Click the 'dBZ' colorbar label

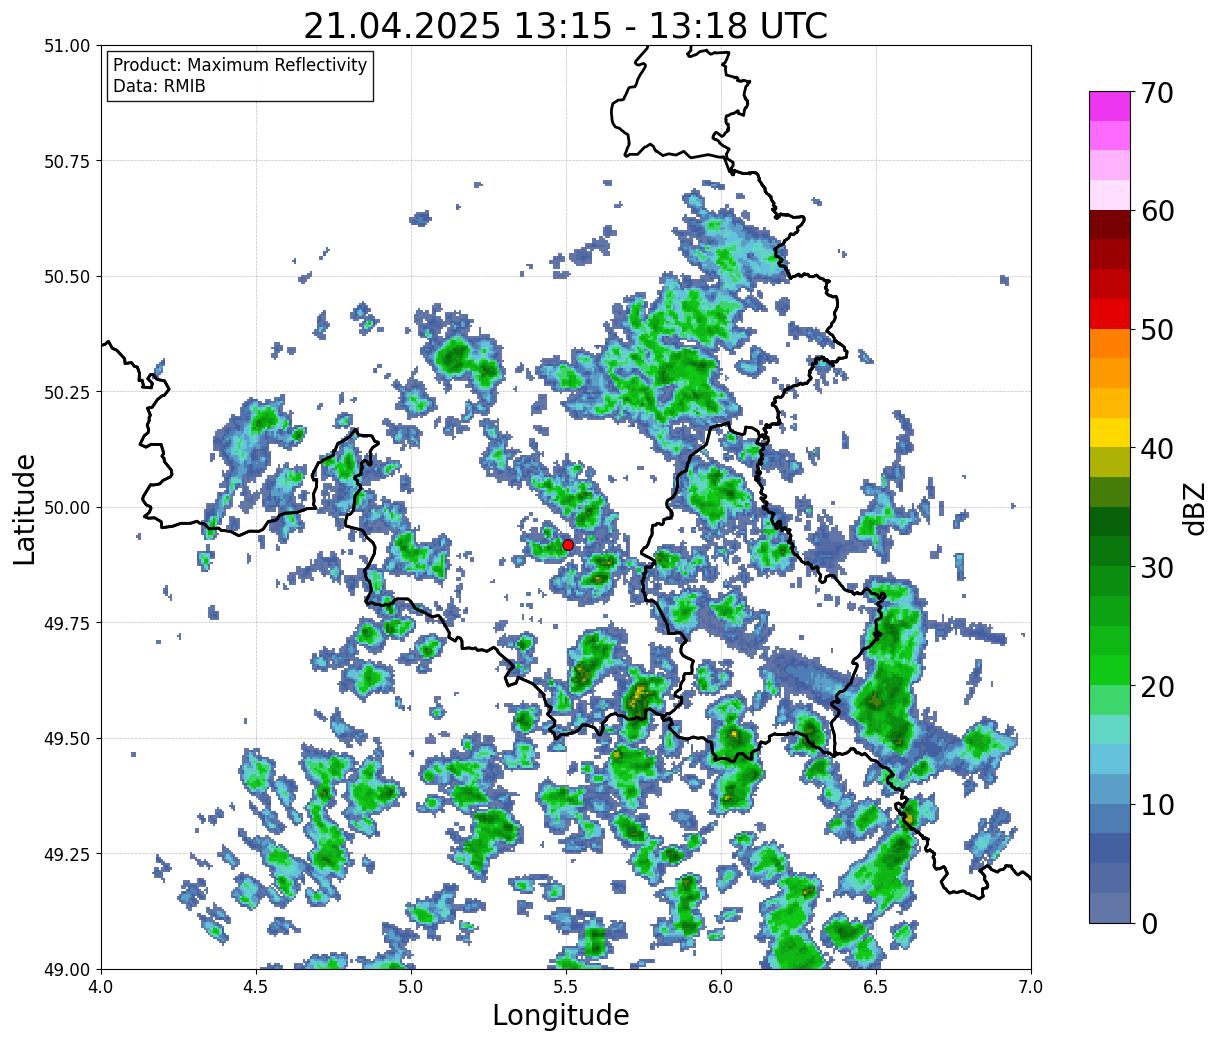click(x=1194, y=508)
